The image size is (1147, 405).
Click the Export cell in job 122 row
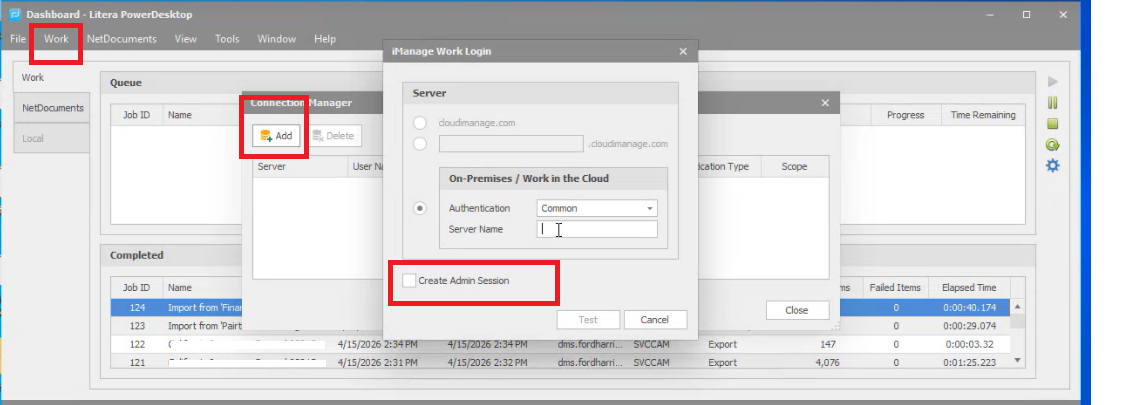click(723, 344)
